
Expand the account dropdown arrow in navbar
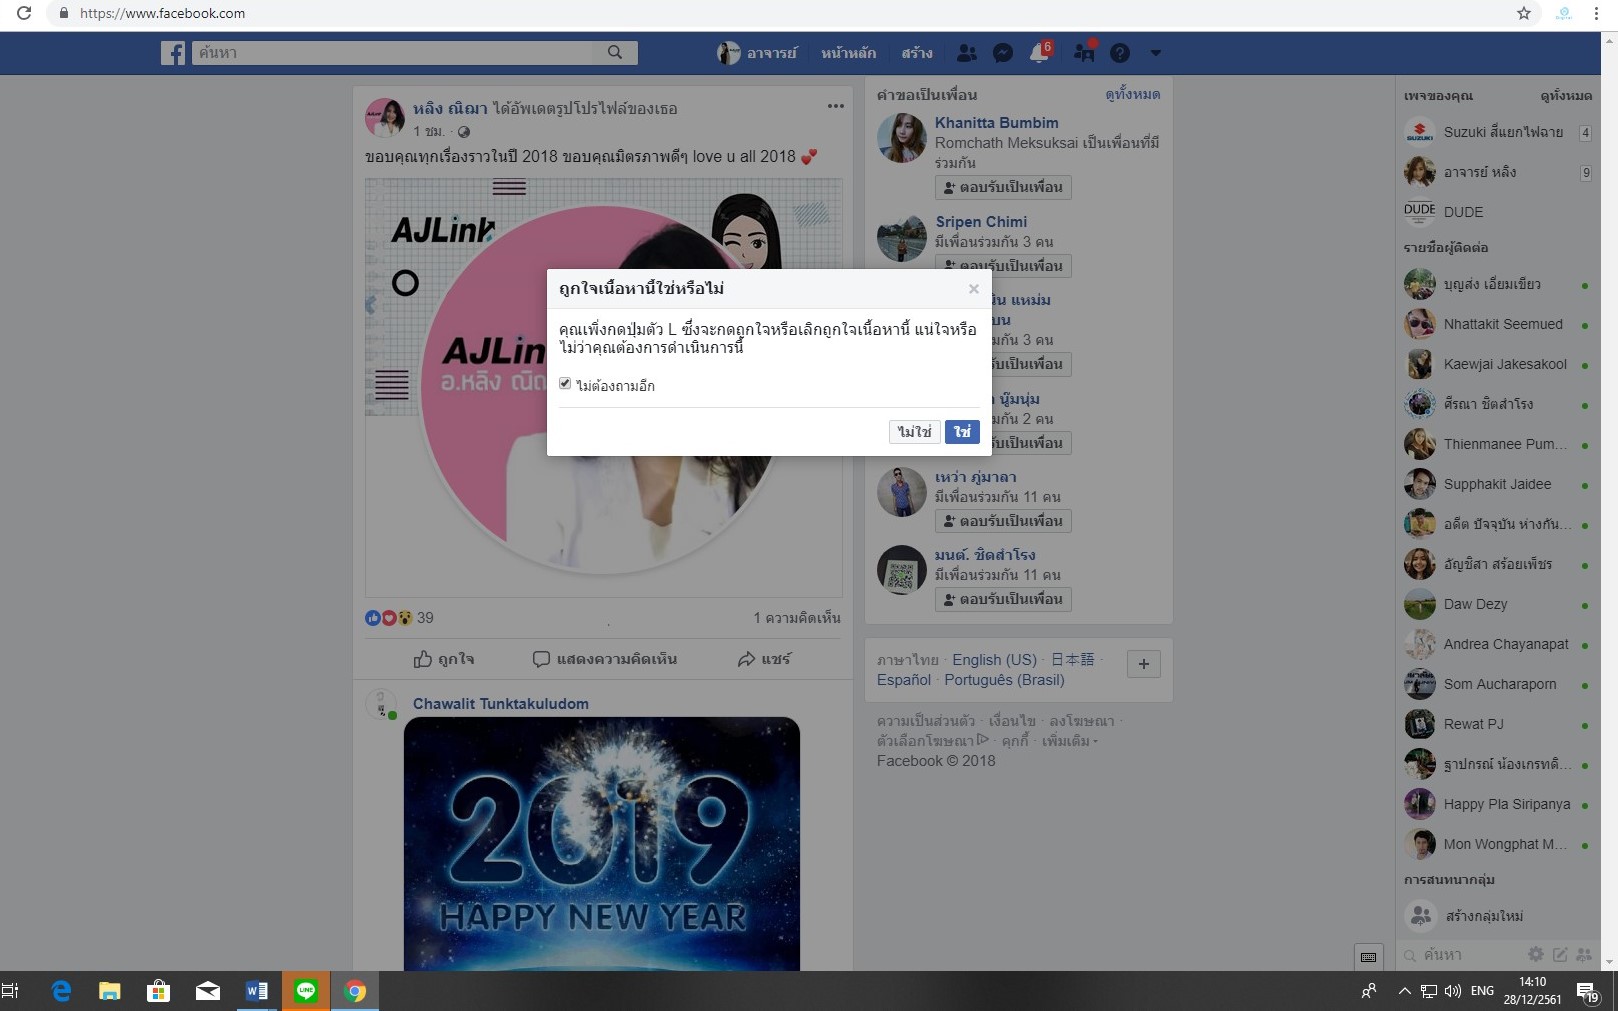(x=1156, y=53)
